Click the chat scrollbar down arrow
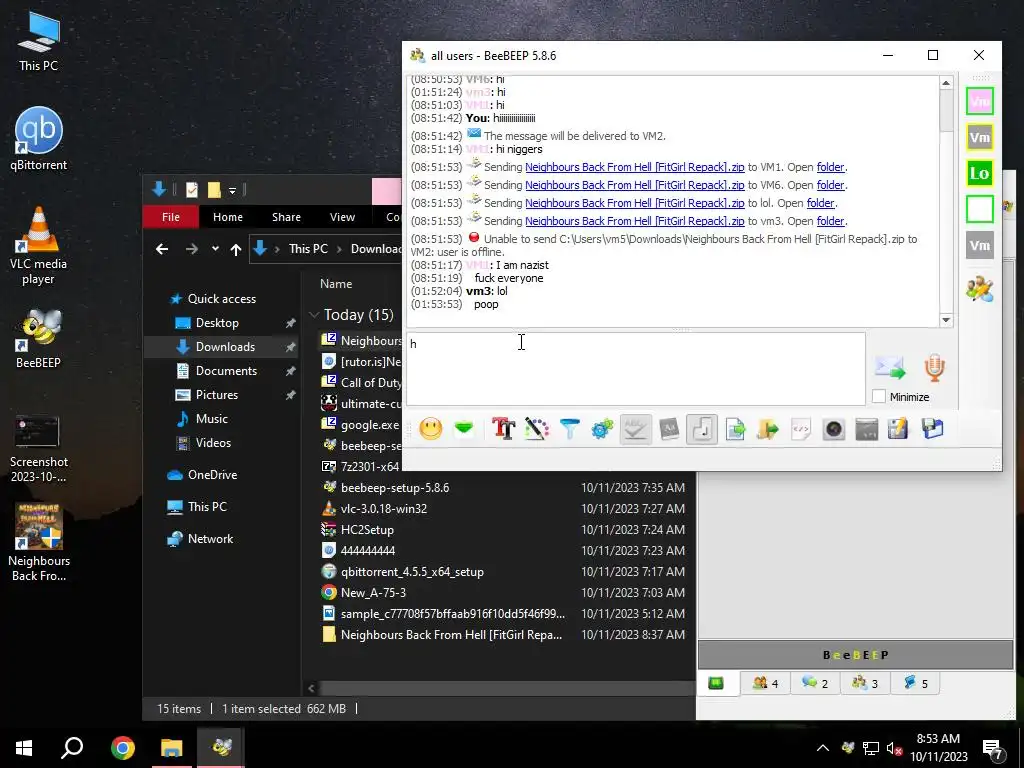Screen dimensions: 1024x768 tap(946, 320)
